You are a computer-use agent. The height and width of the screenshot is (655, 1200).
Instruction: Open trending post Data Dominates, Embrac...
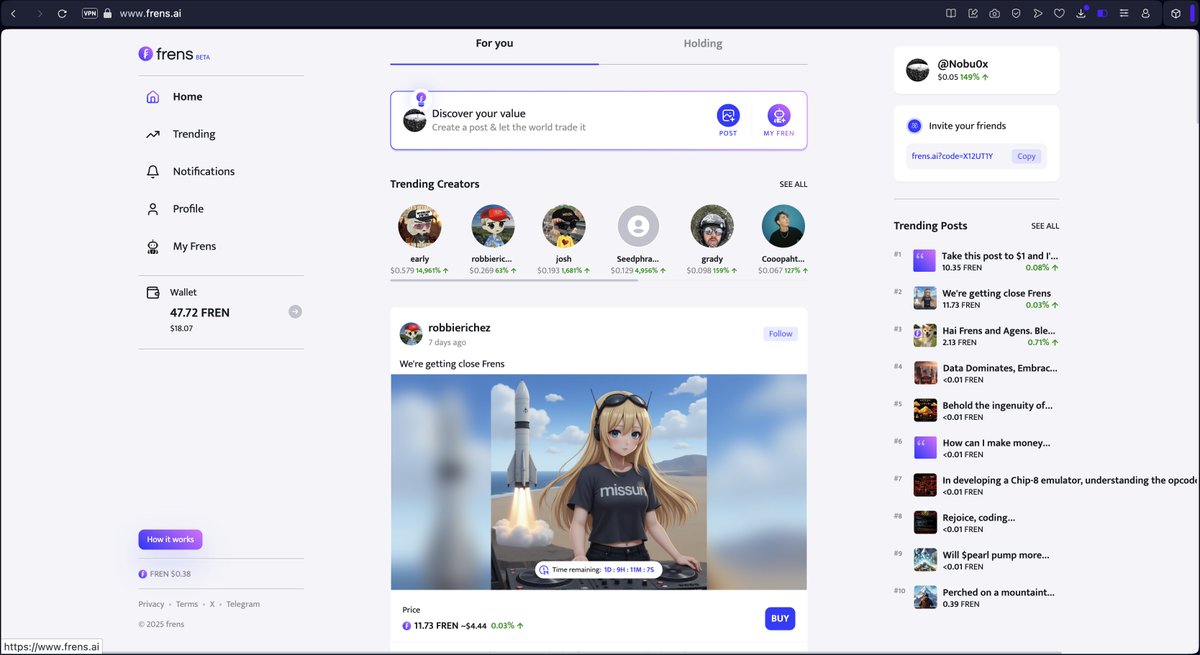pos(976,374)
